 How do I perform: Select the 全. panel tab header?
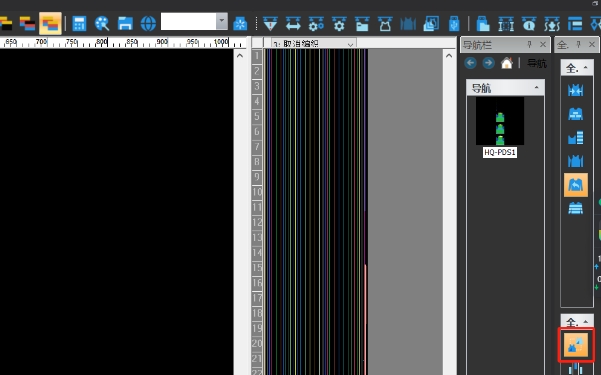point(564,45)
